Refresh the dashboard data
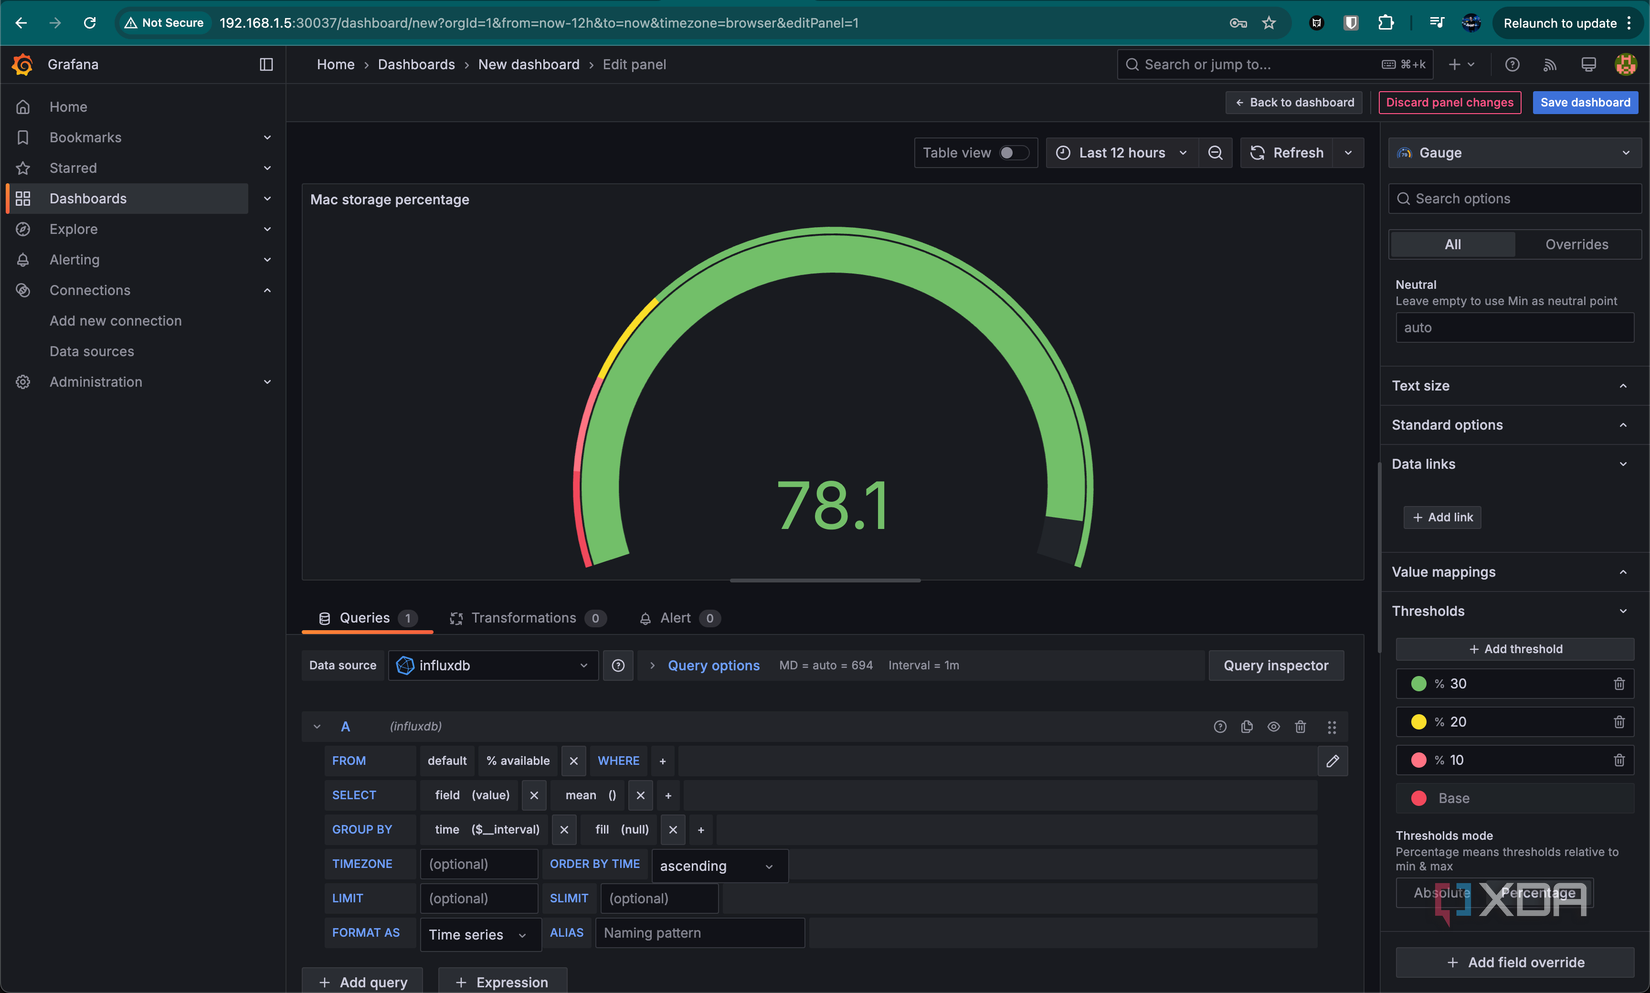This screenshot has width=1650, height=993. tap(1288, 153)
